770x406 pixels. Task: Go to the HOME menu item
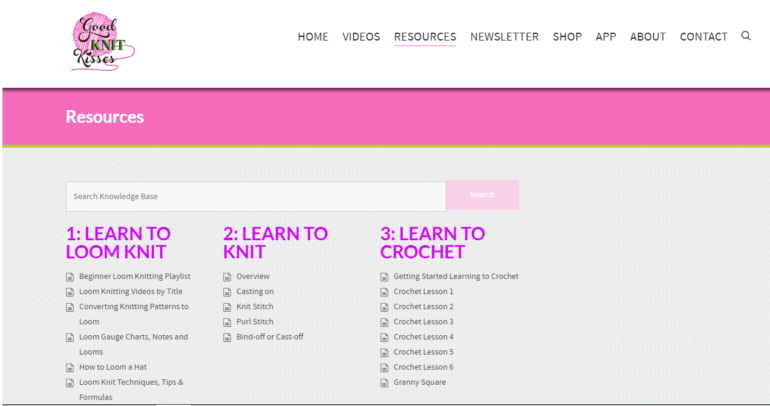click(313, 37)
